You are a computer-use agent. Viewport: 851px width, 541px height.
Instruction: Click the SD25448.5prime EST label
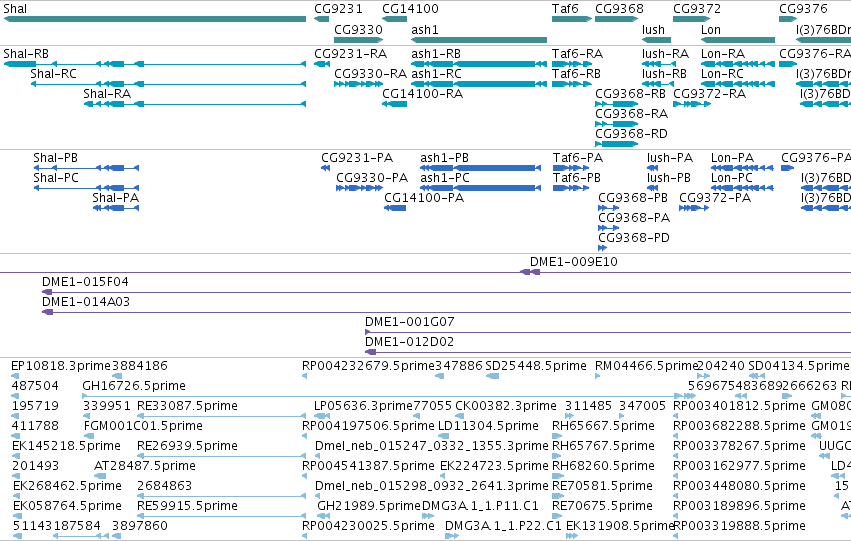coord(536,366)
